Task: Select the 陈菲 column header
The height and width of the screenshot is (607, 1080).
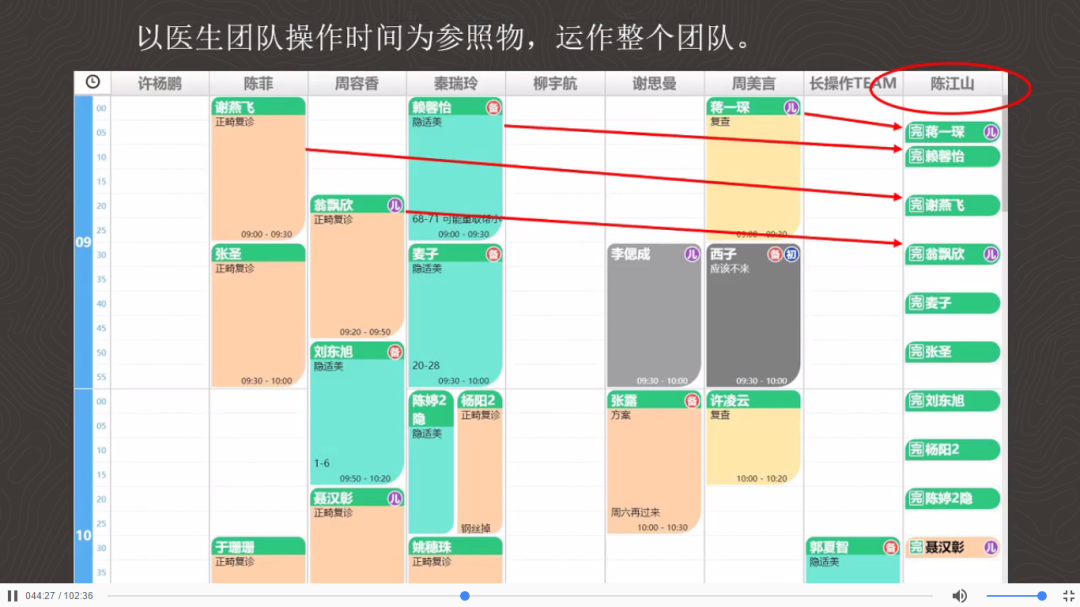Action: point(258,83)
